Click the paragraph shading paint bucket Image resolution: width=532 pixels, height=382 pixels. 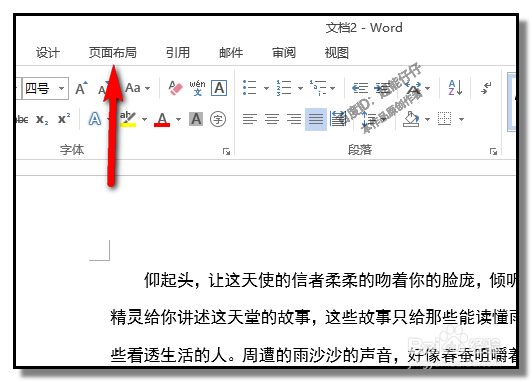(411, 119)
